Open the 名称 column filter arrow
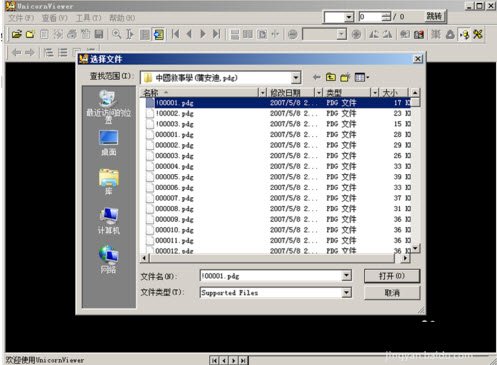The width and height of the screenshot is (497, 365). 263,93
